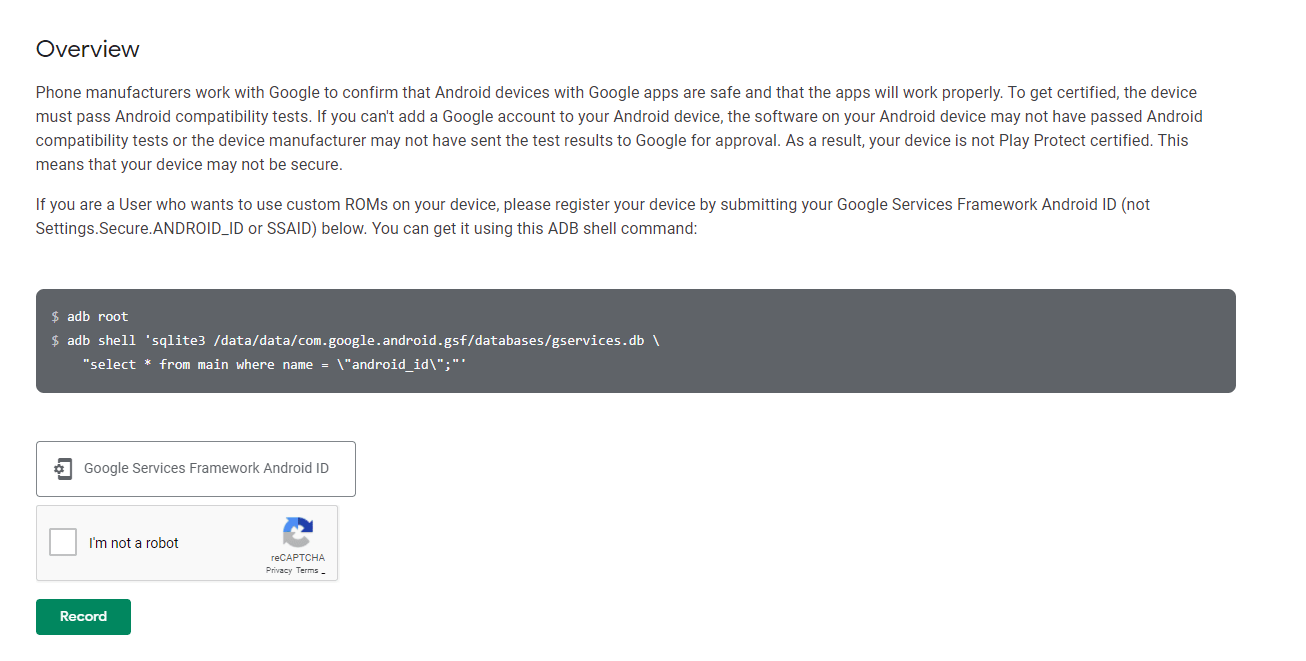The height and width of the screenshot is (661, 1306).
Task: Click the "adb shell 'sqlite3" command line
Action: coord(356,340)
